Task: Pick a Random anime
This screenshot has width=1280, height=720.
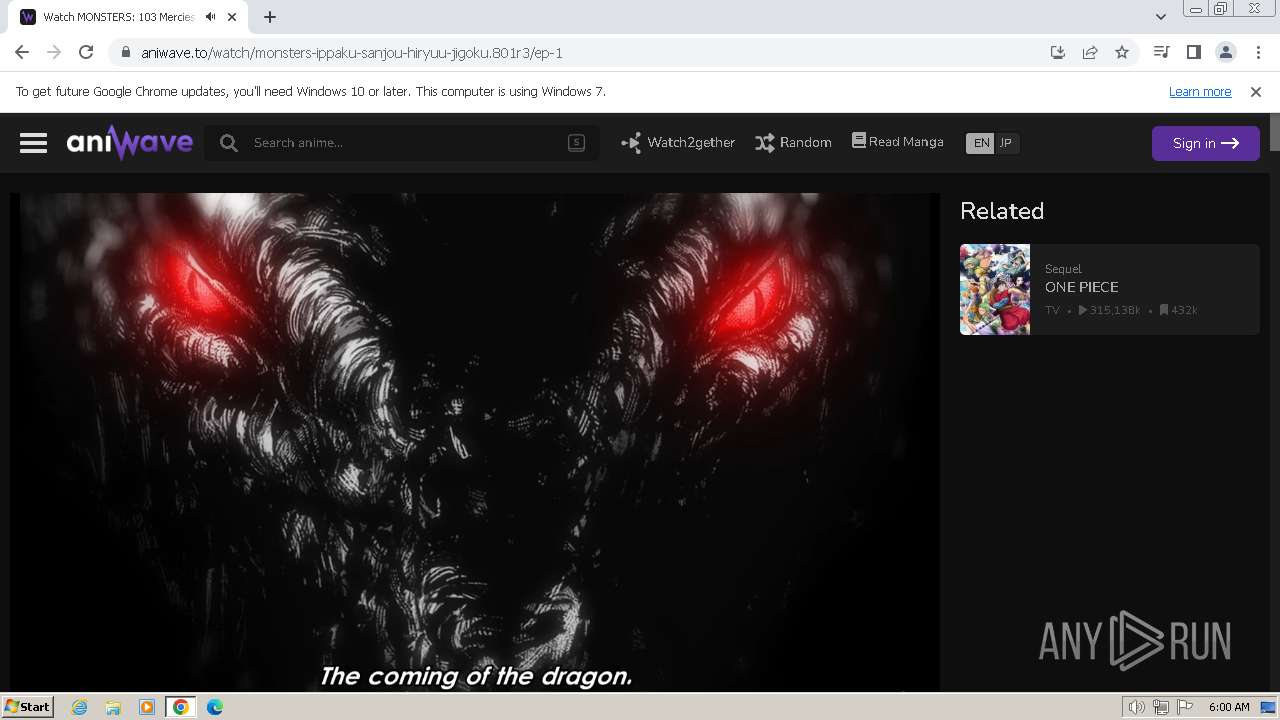Action: click(x=793, y=143)
